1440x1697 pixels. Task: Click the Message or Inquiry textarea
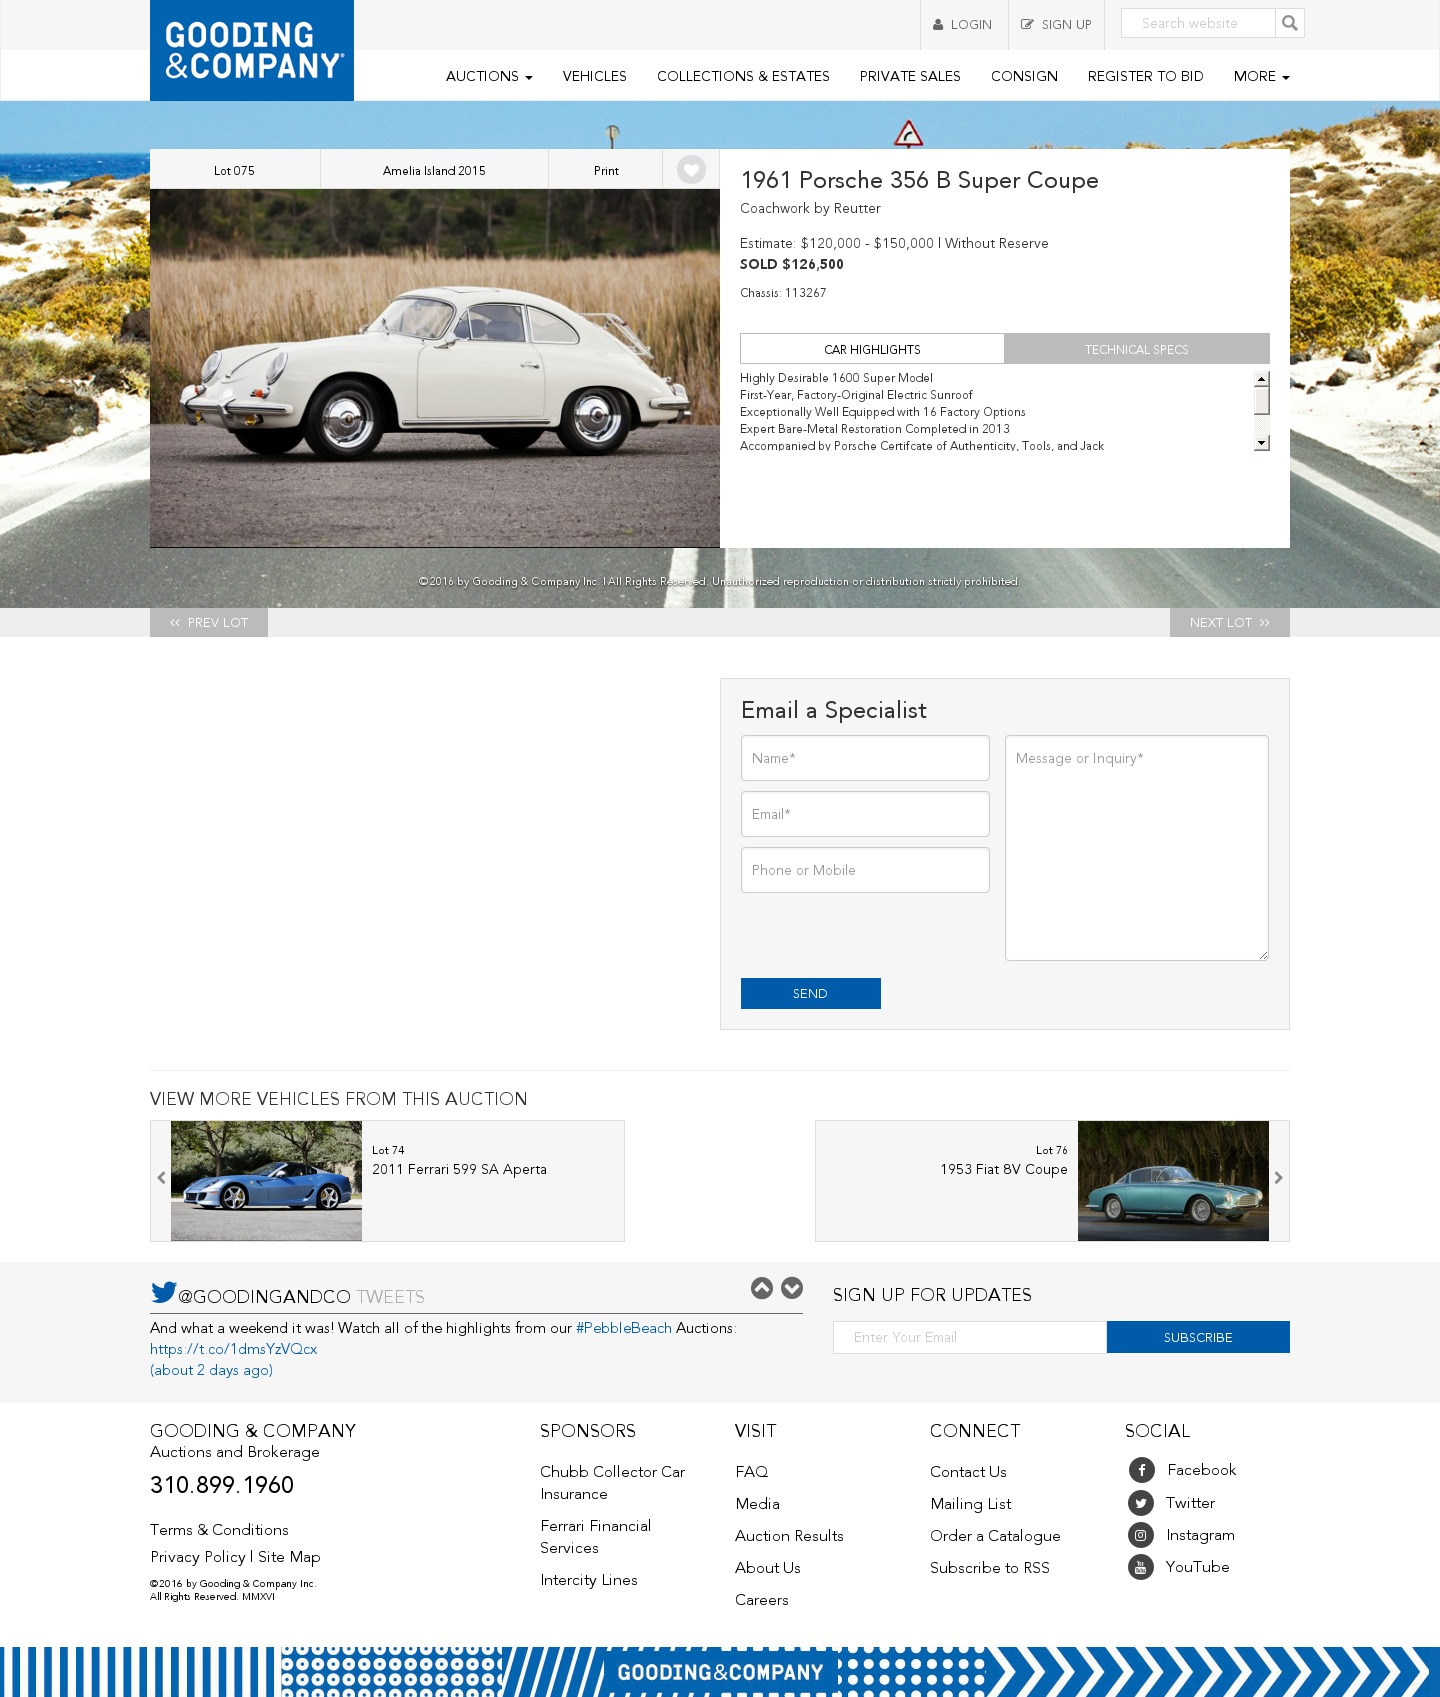coord(1137,848)
